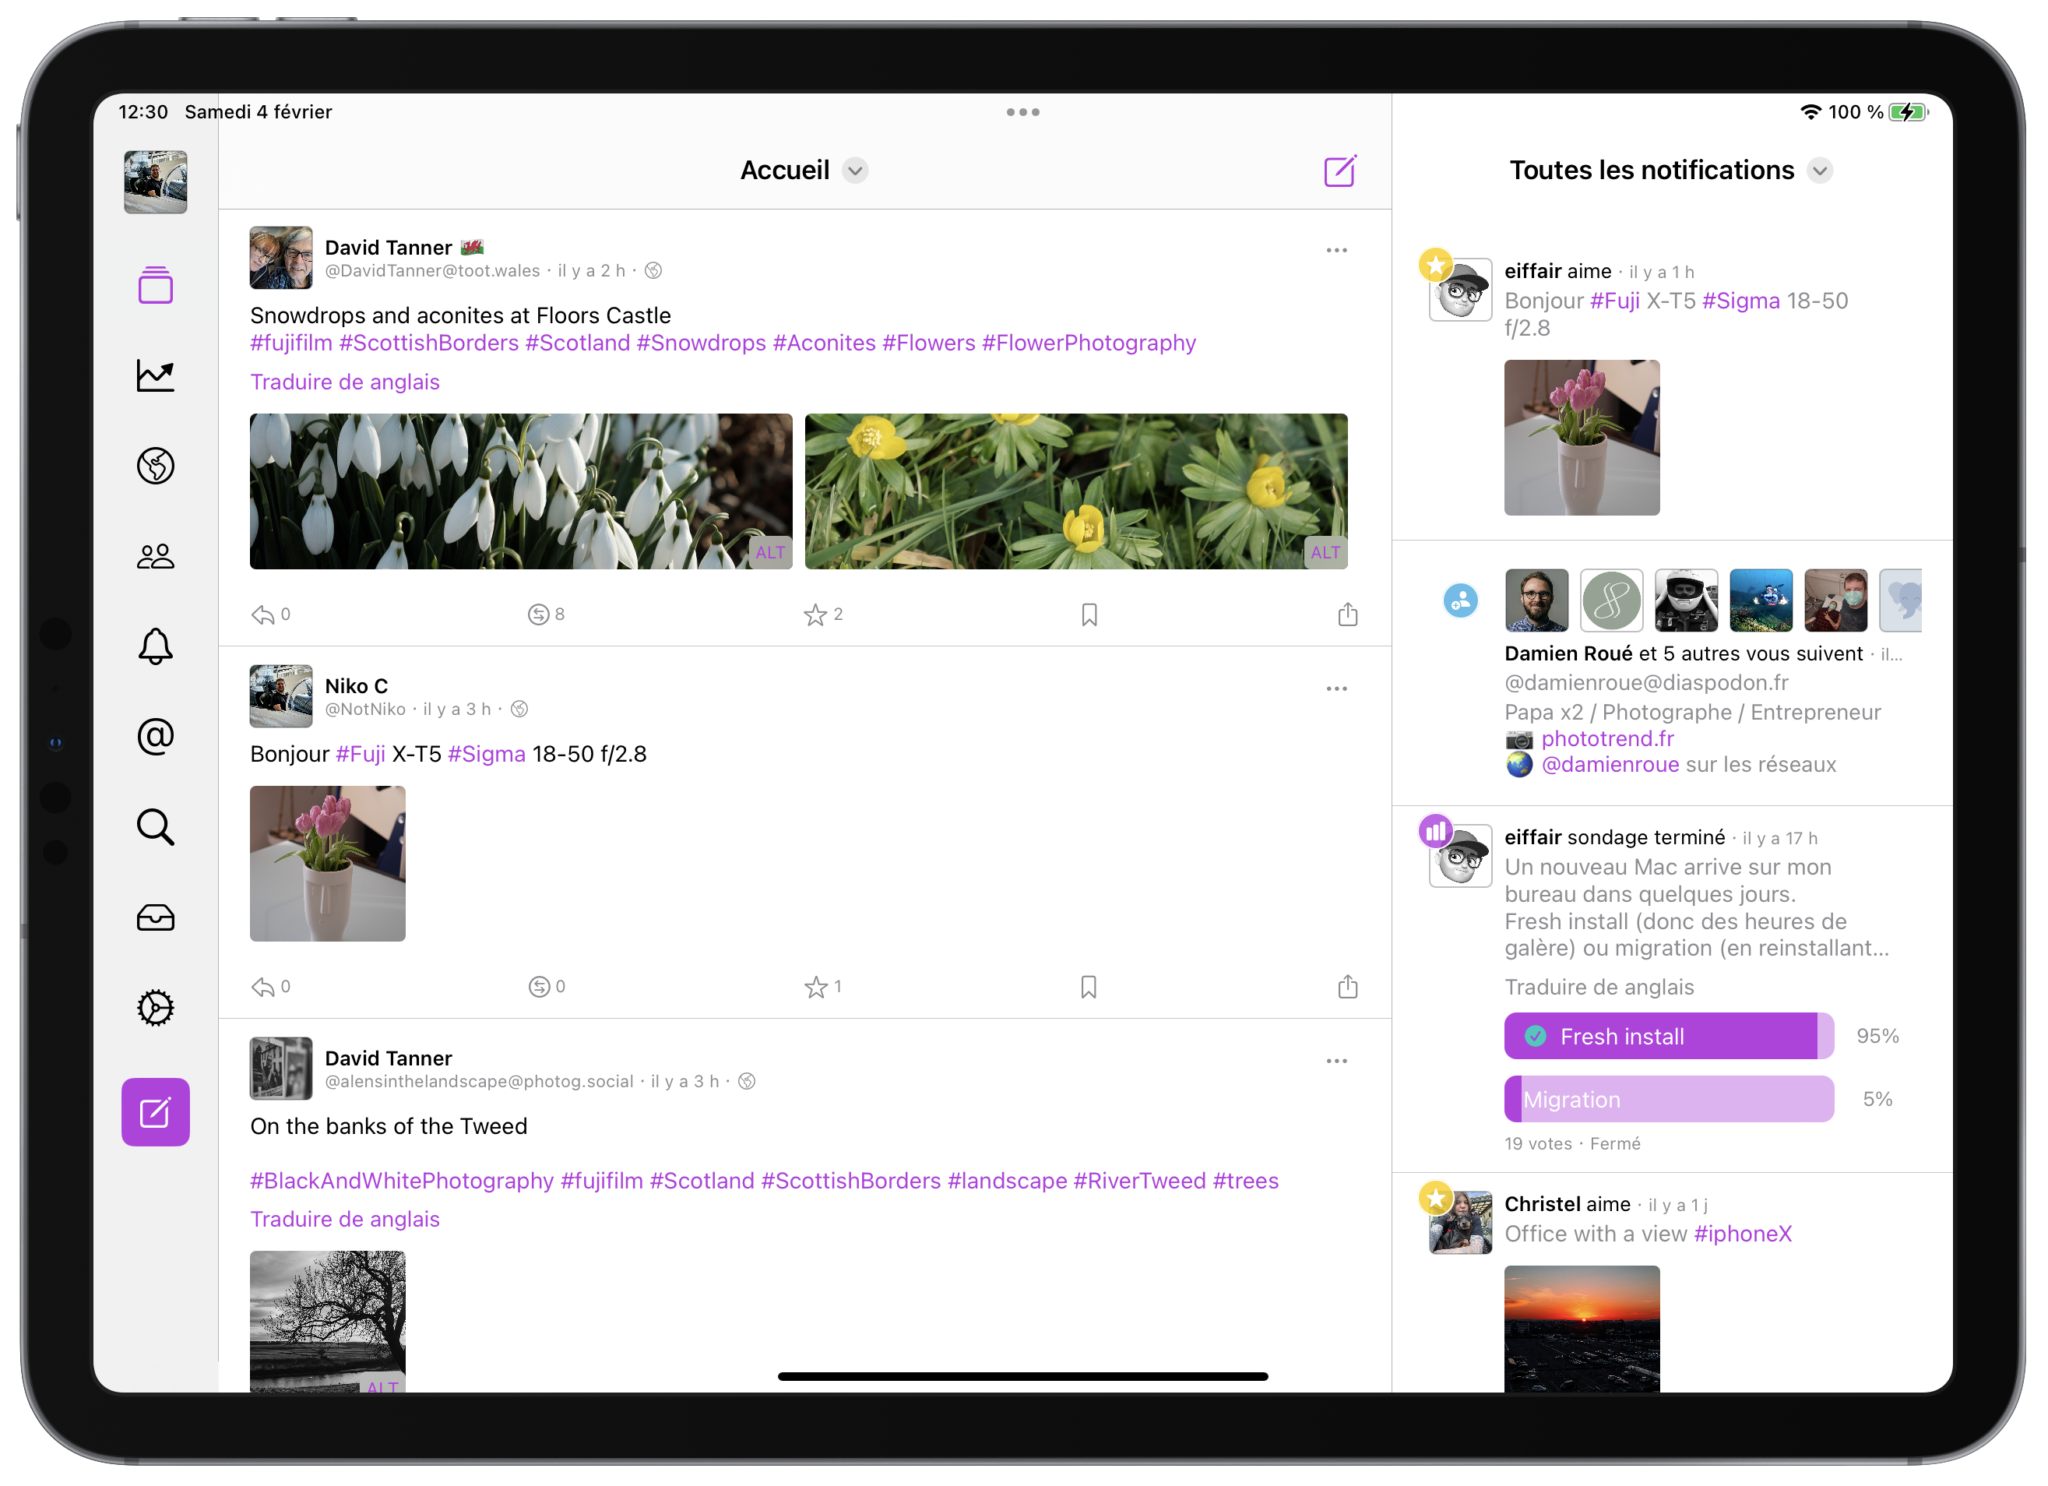Screen dimensions: 2048x1486
Task: Open the masked follower avatar
Action: (1836, 601)
